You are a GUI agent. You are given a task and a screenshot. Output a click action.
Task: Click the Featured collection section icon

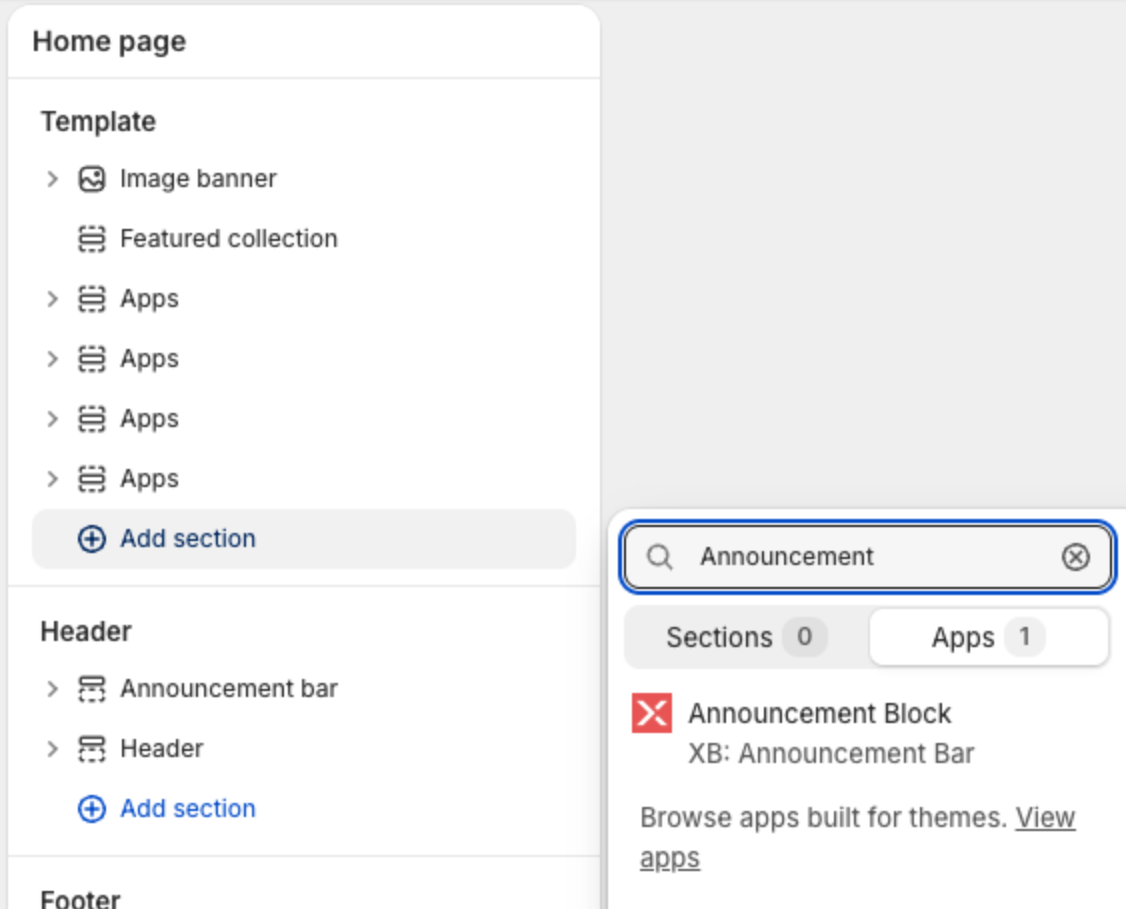[x=92, y=238]
